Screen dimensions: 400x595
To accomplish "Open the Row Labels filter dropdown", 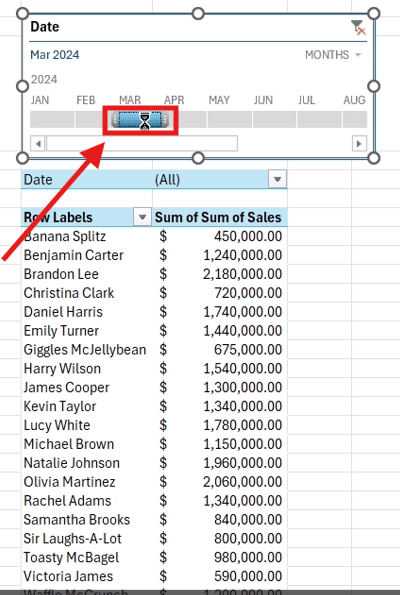I will tap(142, 217).
